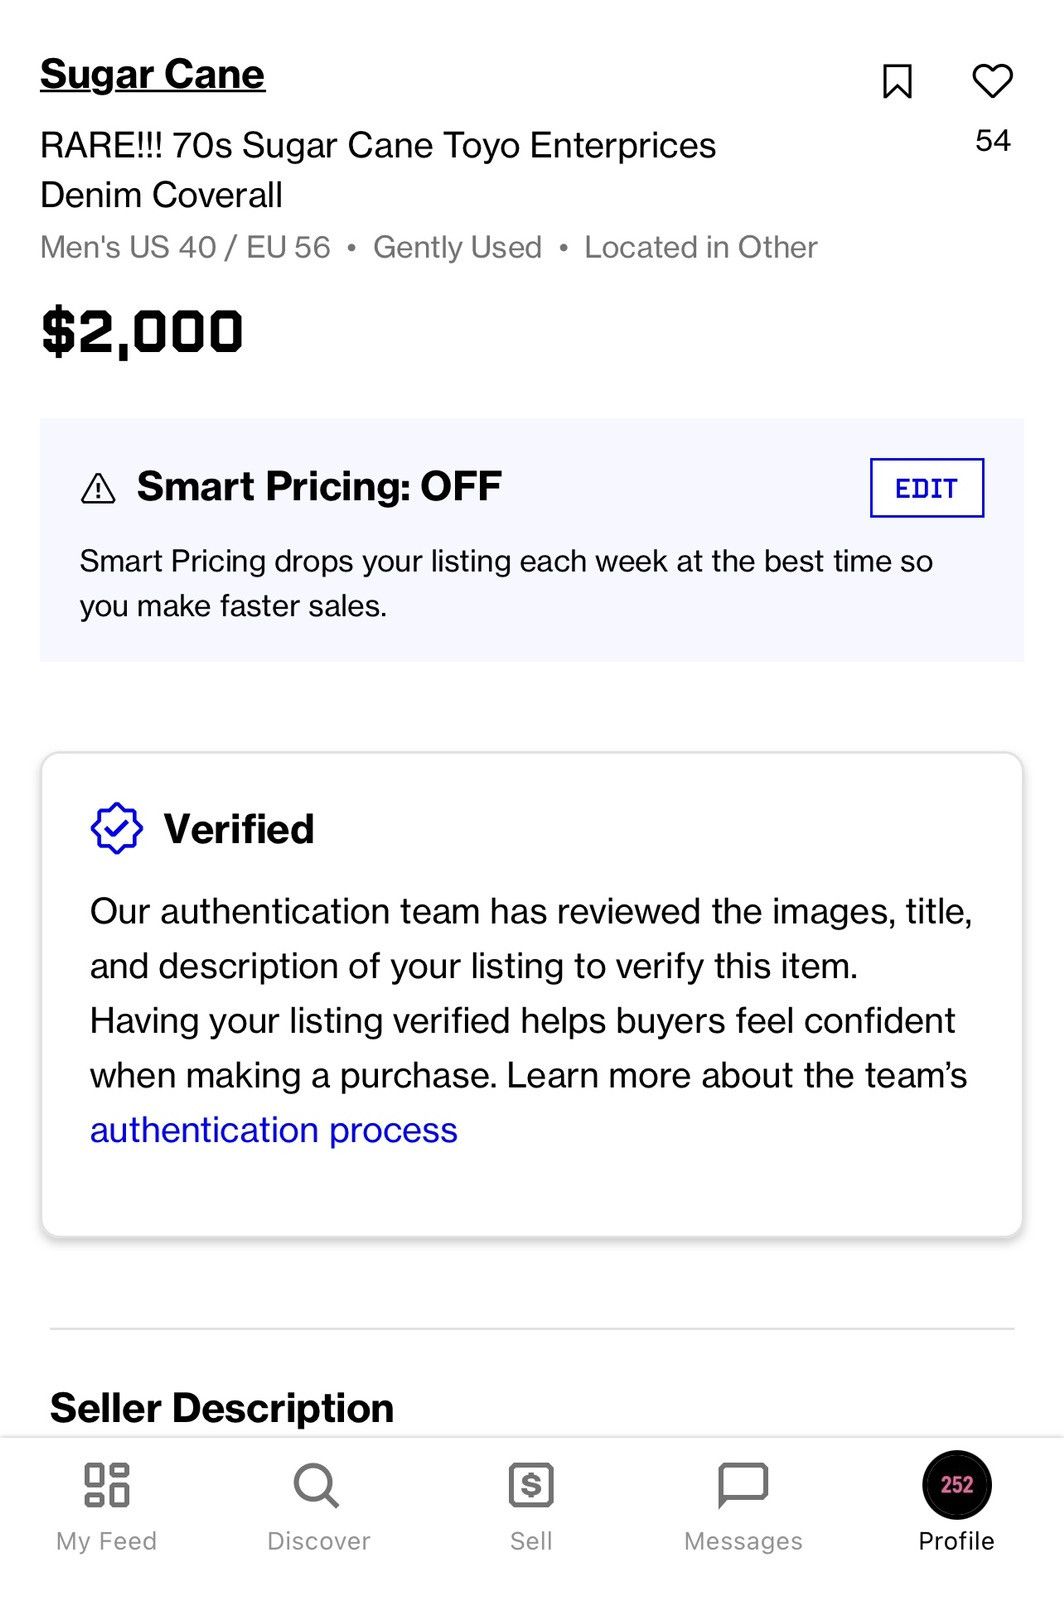Screen dimensions: 1064x1600
Task: Open the Discover search tab
Action: (x=318, y=1507)
